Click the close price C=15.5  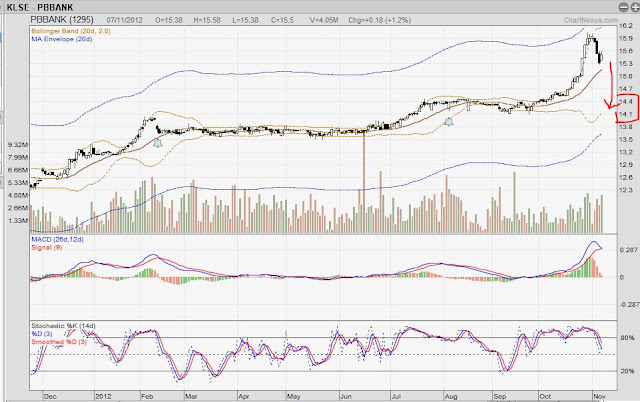pyautogui.click(x=282, y=20)
